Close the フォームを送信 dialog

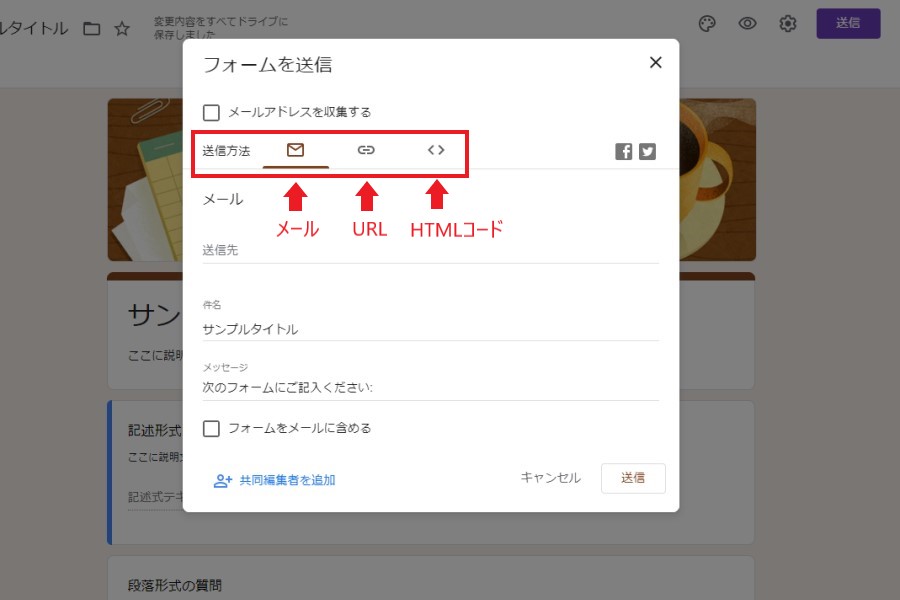pyautogui.click(x=655, y=63)
